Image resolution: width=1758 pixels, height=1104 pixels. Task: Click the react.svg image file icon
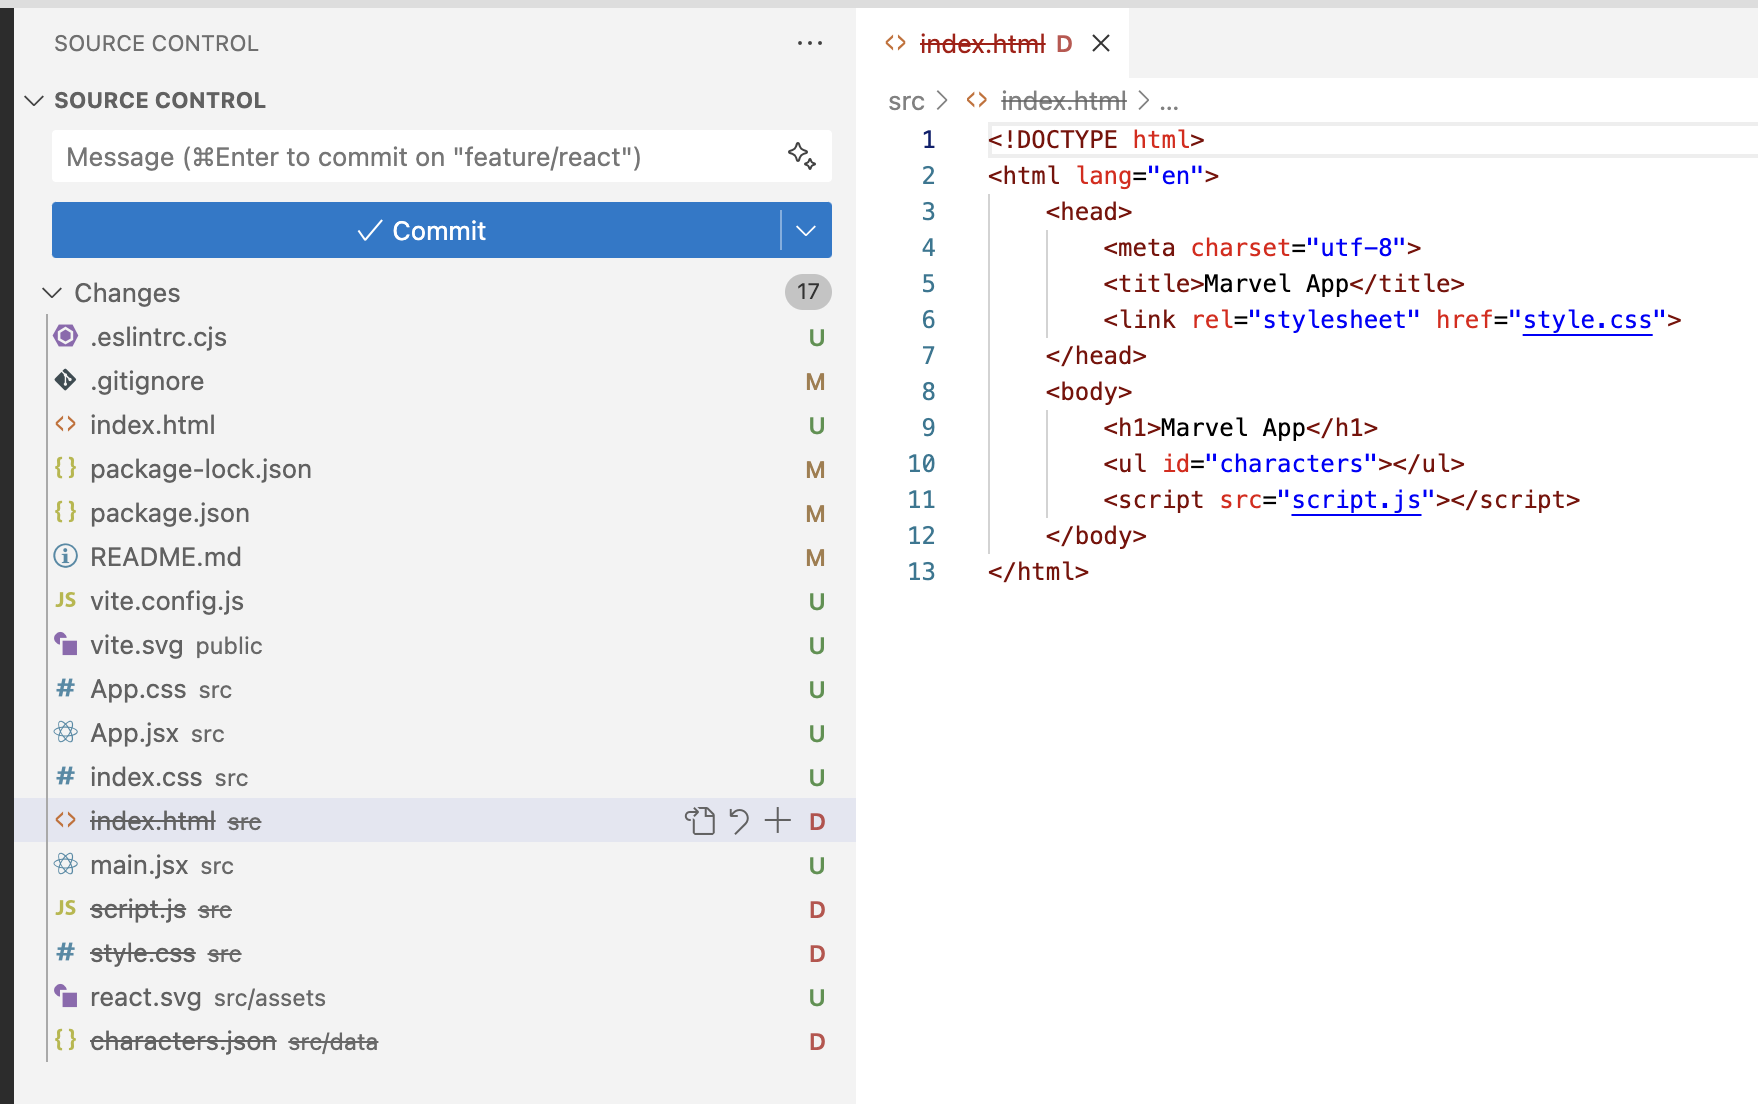[x=66, y=996]
